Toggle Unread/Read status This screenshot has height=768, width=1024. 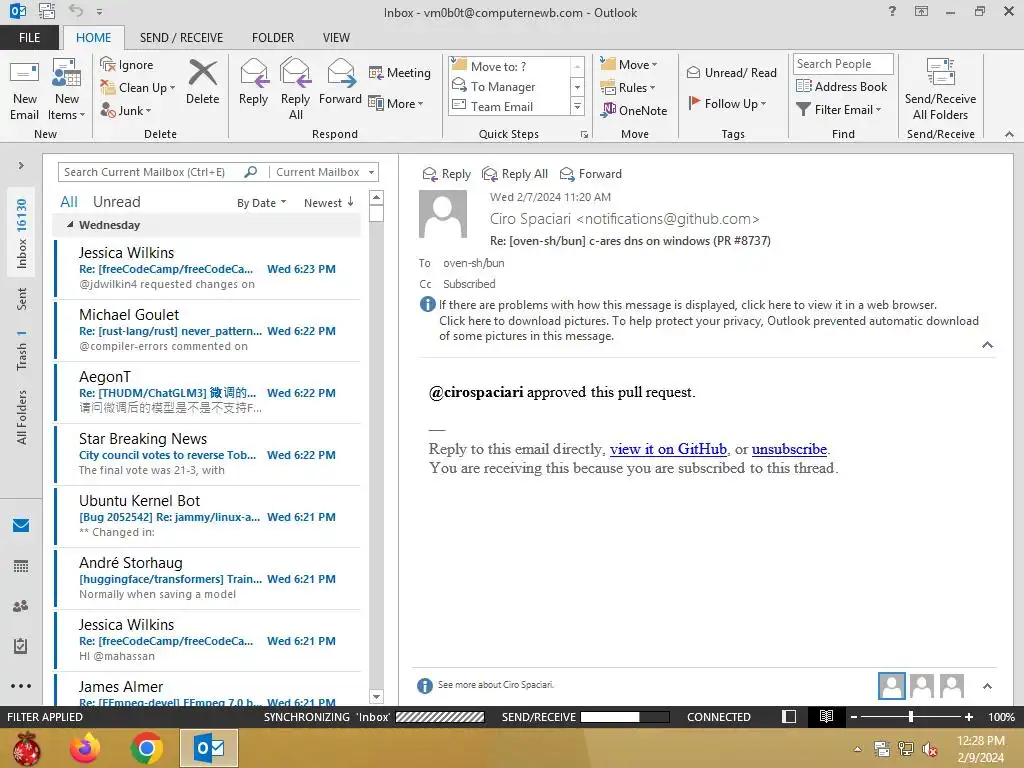click(x=731, y=72)
